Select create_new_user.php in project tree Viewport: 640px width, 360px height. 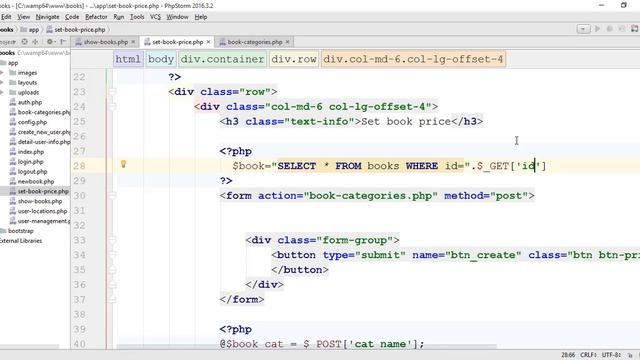40,132
